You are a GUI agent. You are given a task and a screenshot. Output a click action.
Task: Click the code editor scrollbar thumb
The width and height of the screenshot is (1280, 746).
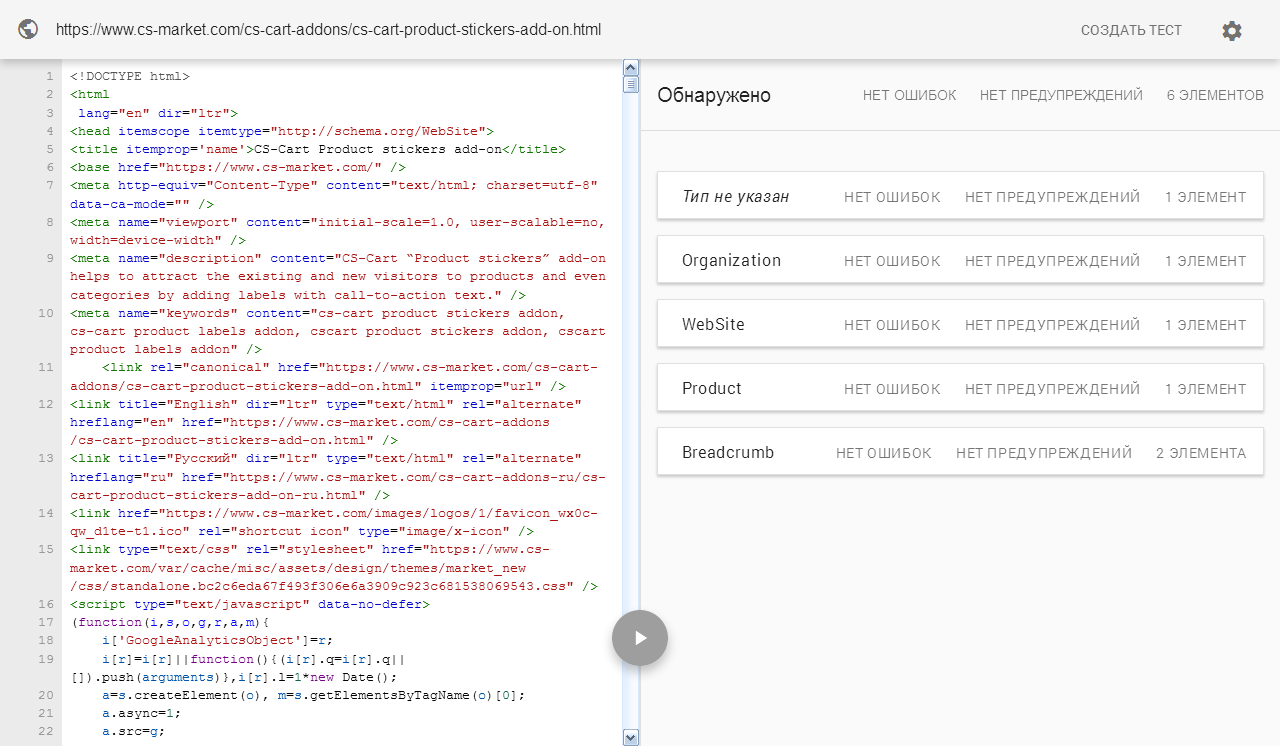click(x=631, y=85)
